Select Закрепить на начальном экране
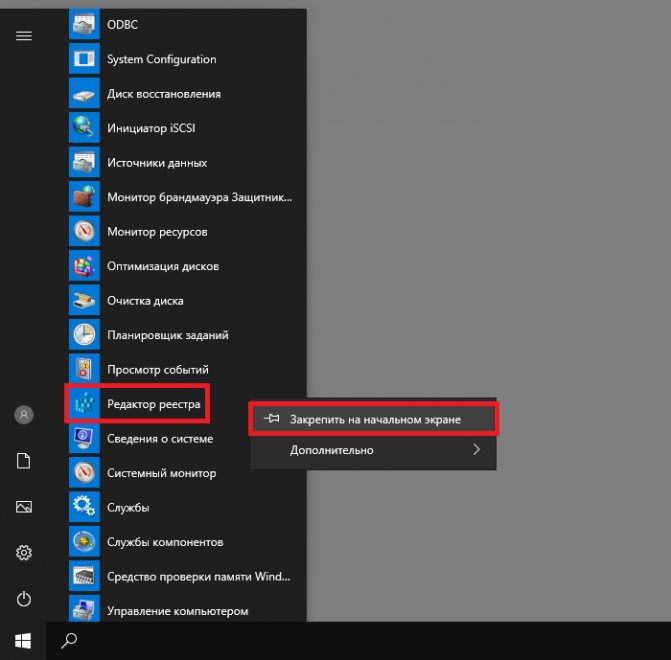Viewport: 671px width, 660px height. (373, 419)
